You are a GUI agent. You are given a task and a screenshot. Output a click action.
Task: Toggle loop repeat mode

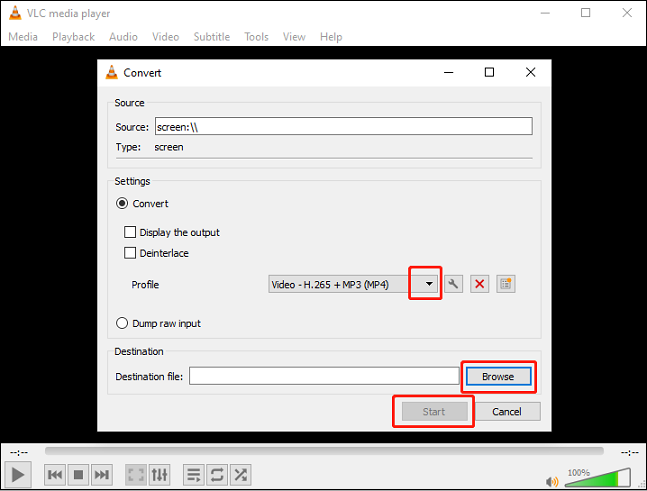click(x=217, y=474)
